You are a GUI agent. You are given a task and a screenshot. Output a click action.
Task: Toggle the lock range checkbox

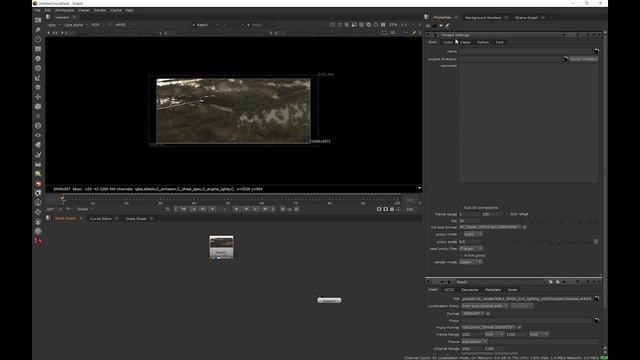(x=507, y=214)
